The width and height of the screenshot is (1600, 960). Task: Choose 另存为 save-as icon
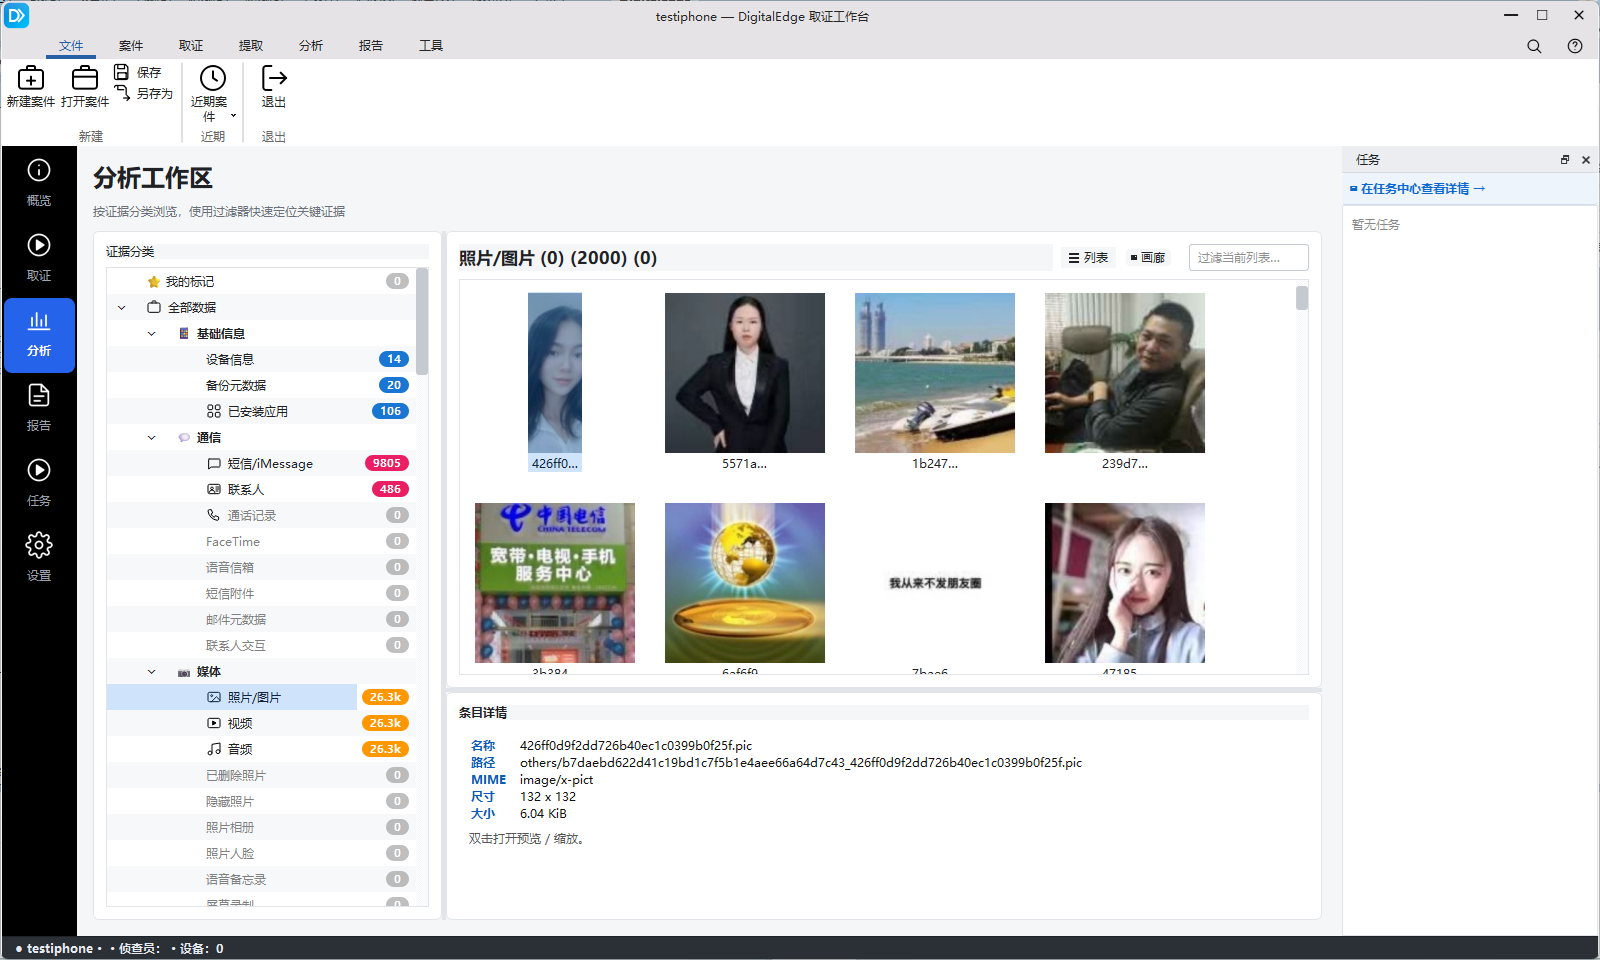[x=122, y=93]
